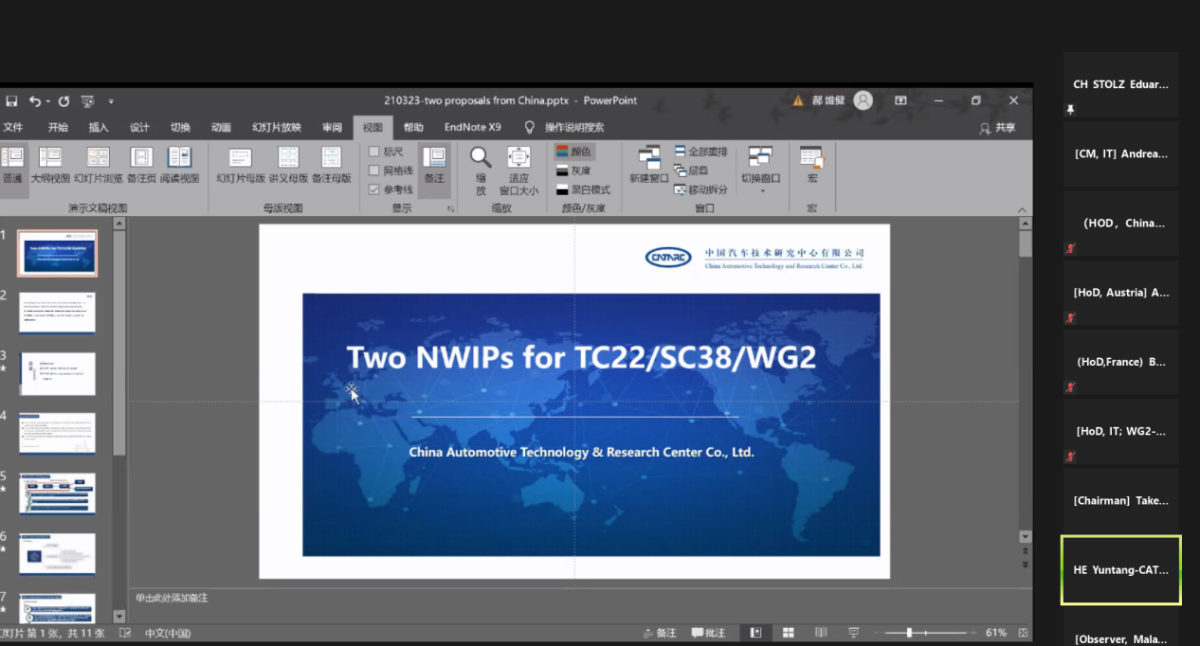
Task: Click the Macros (宏) icon
Action: pyautogui.click(x=811, y=164)
